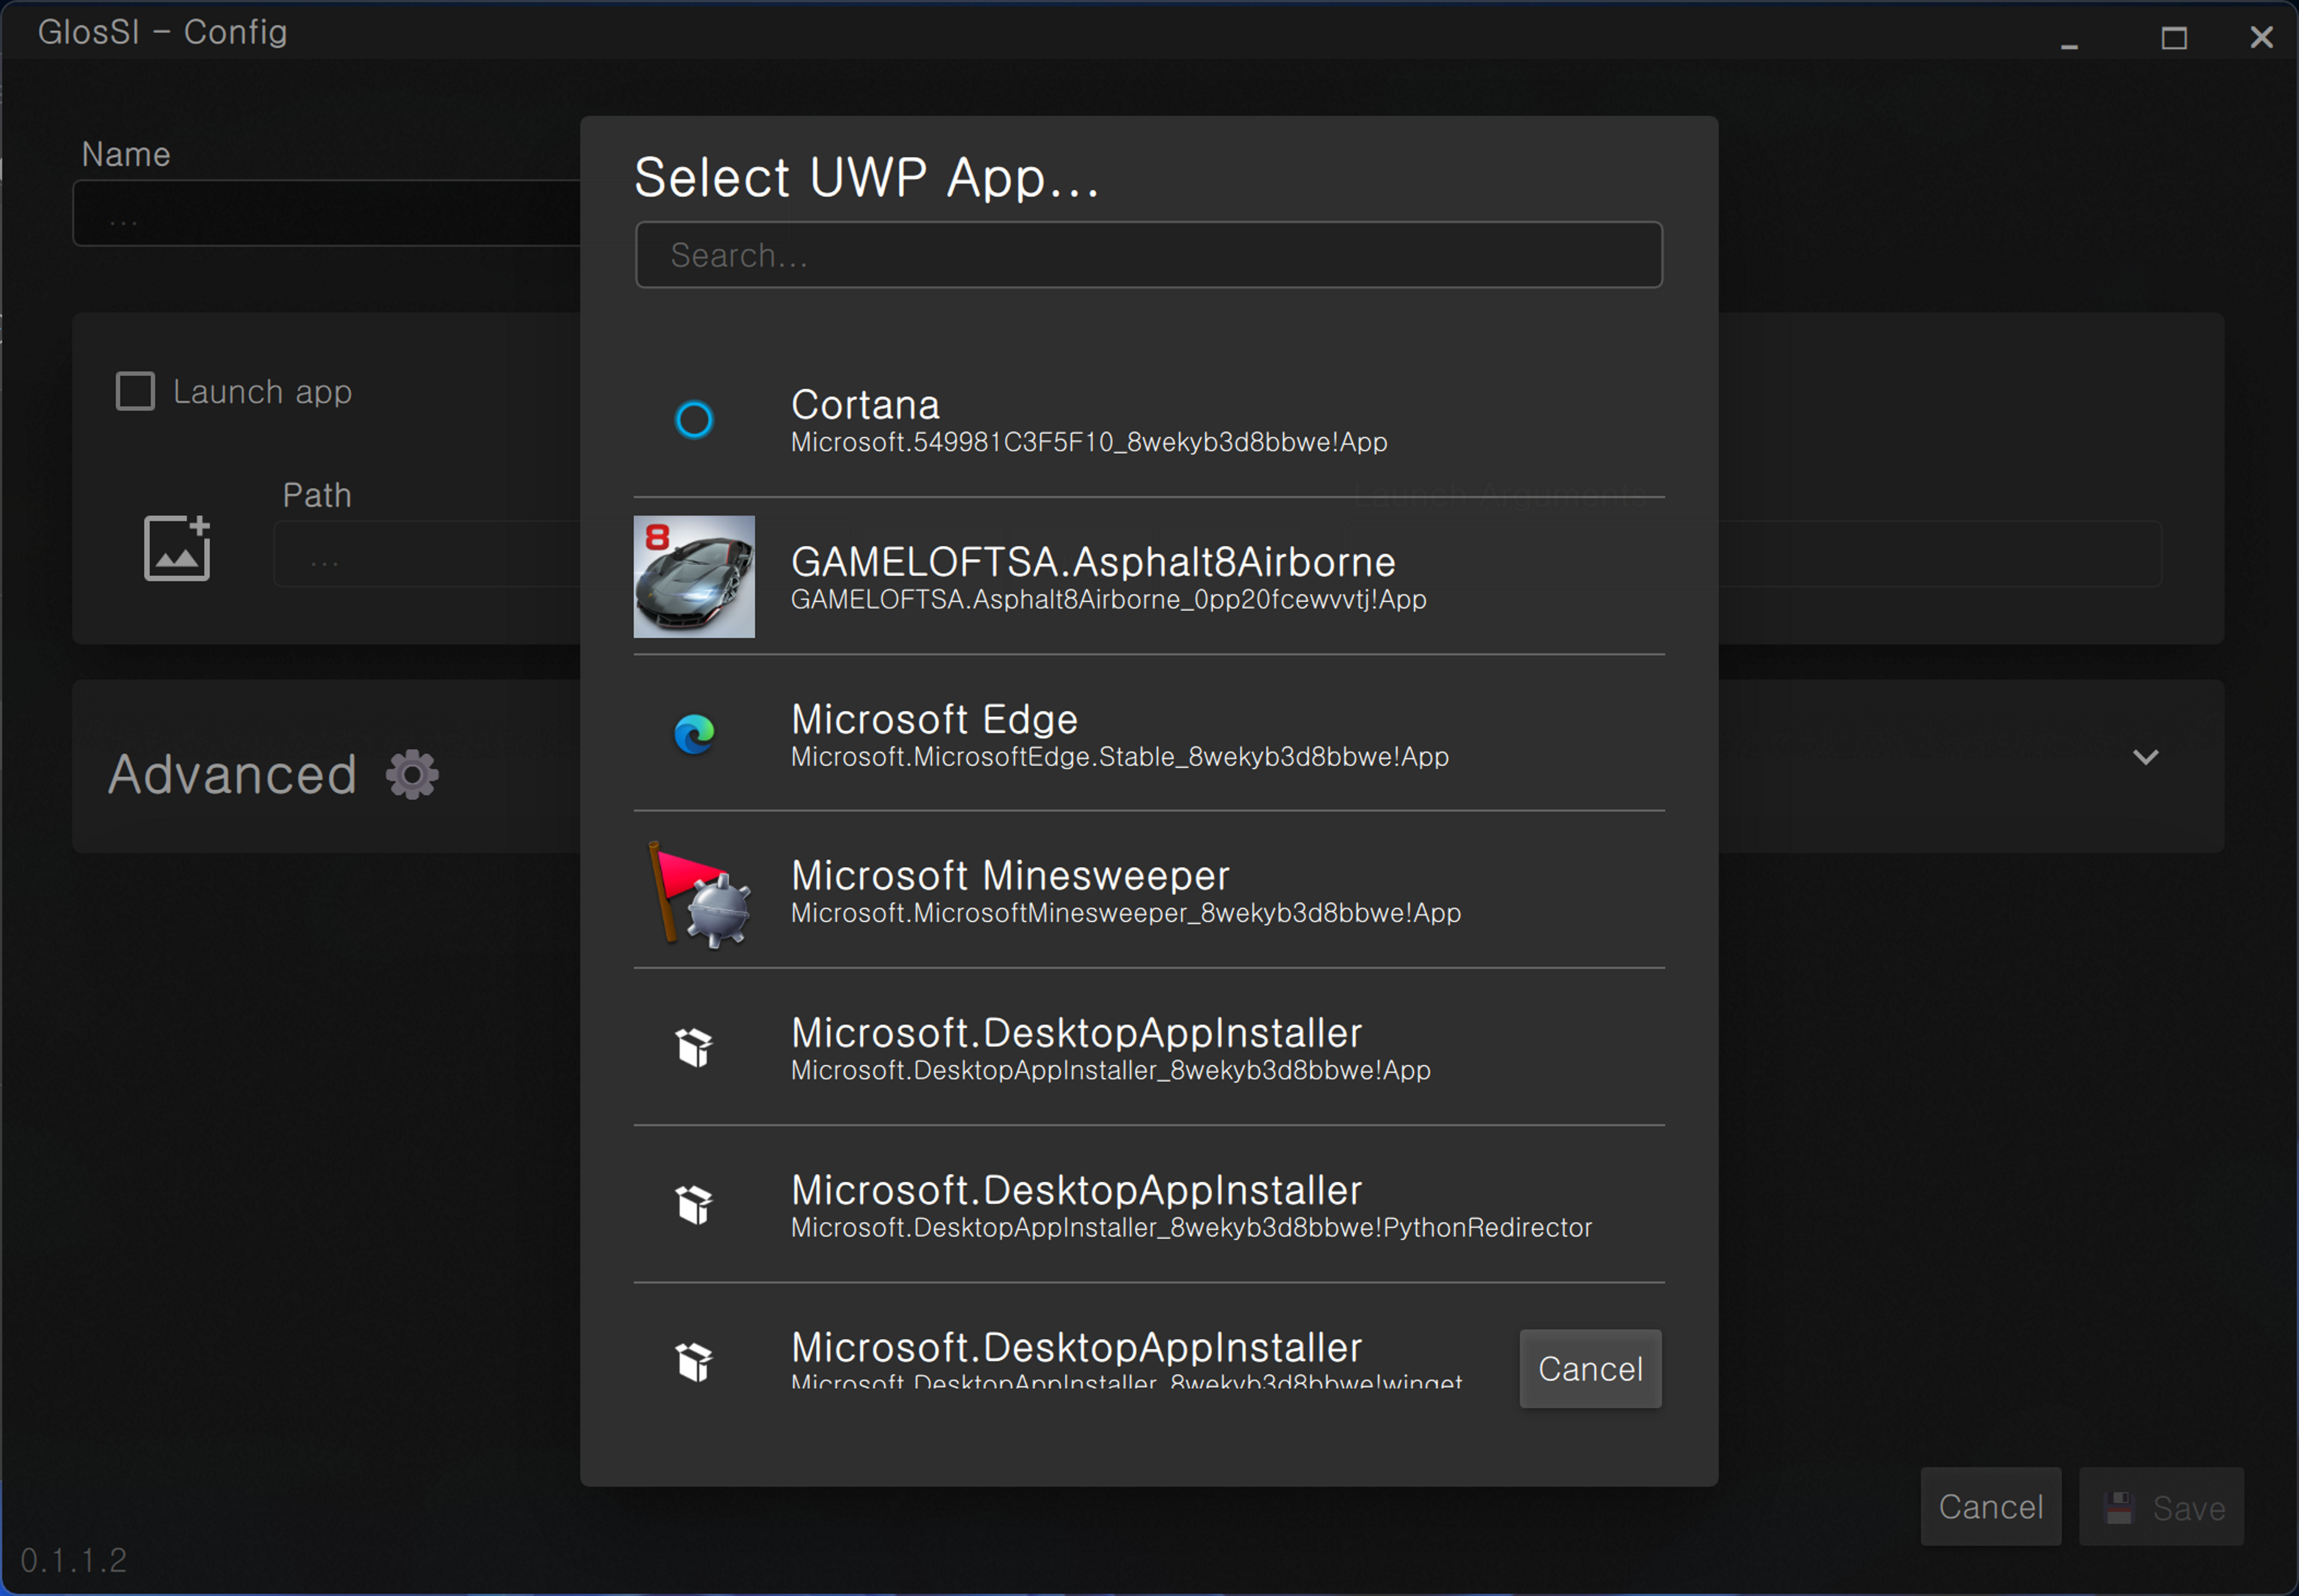This screenshot has width=2299, height=1596.
Task: Click the package icon for DesktopAppInstaller !App
Action: (694, 1048)
